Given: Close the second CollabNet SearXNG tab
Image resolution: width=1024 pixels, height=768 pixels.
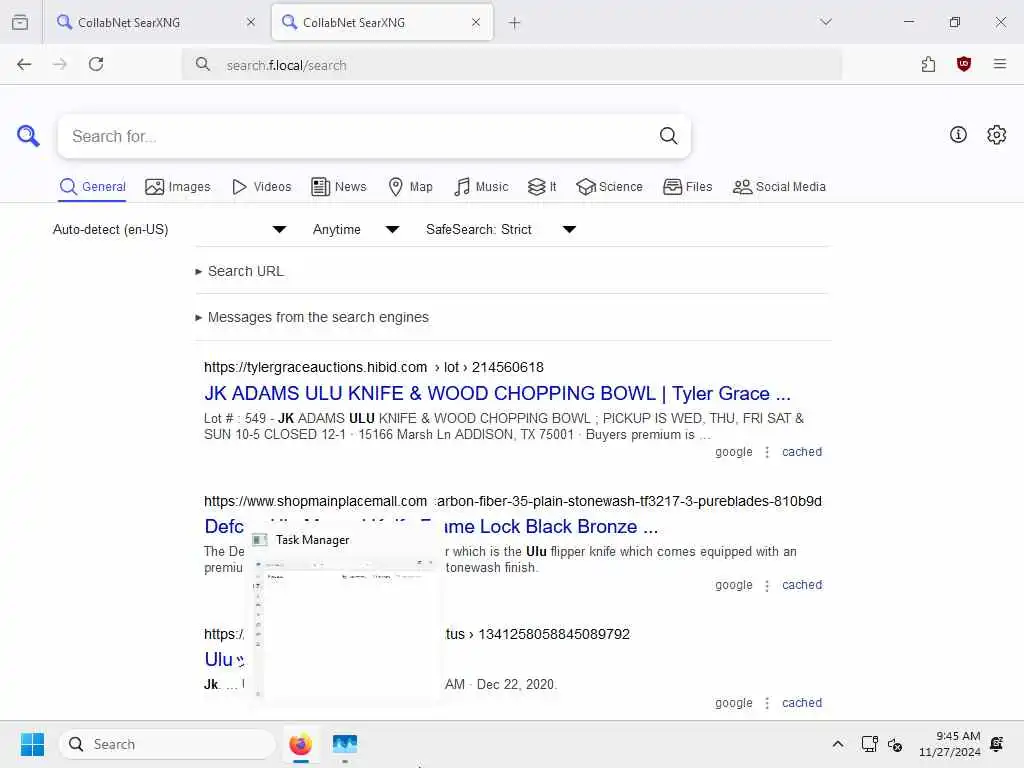Looking at the screenshot, I should click(476, 22).
